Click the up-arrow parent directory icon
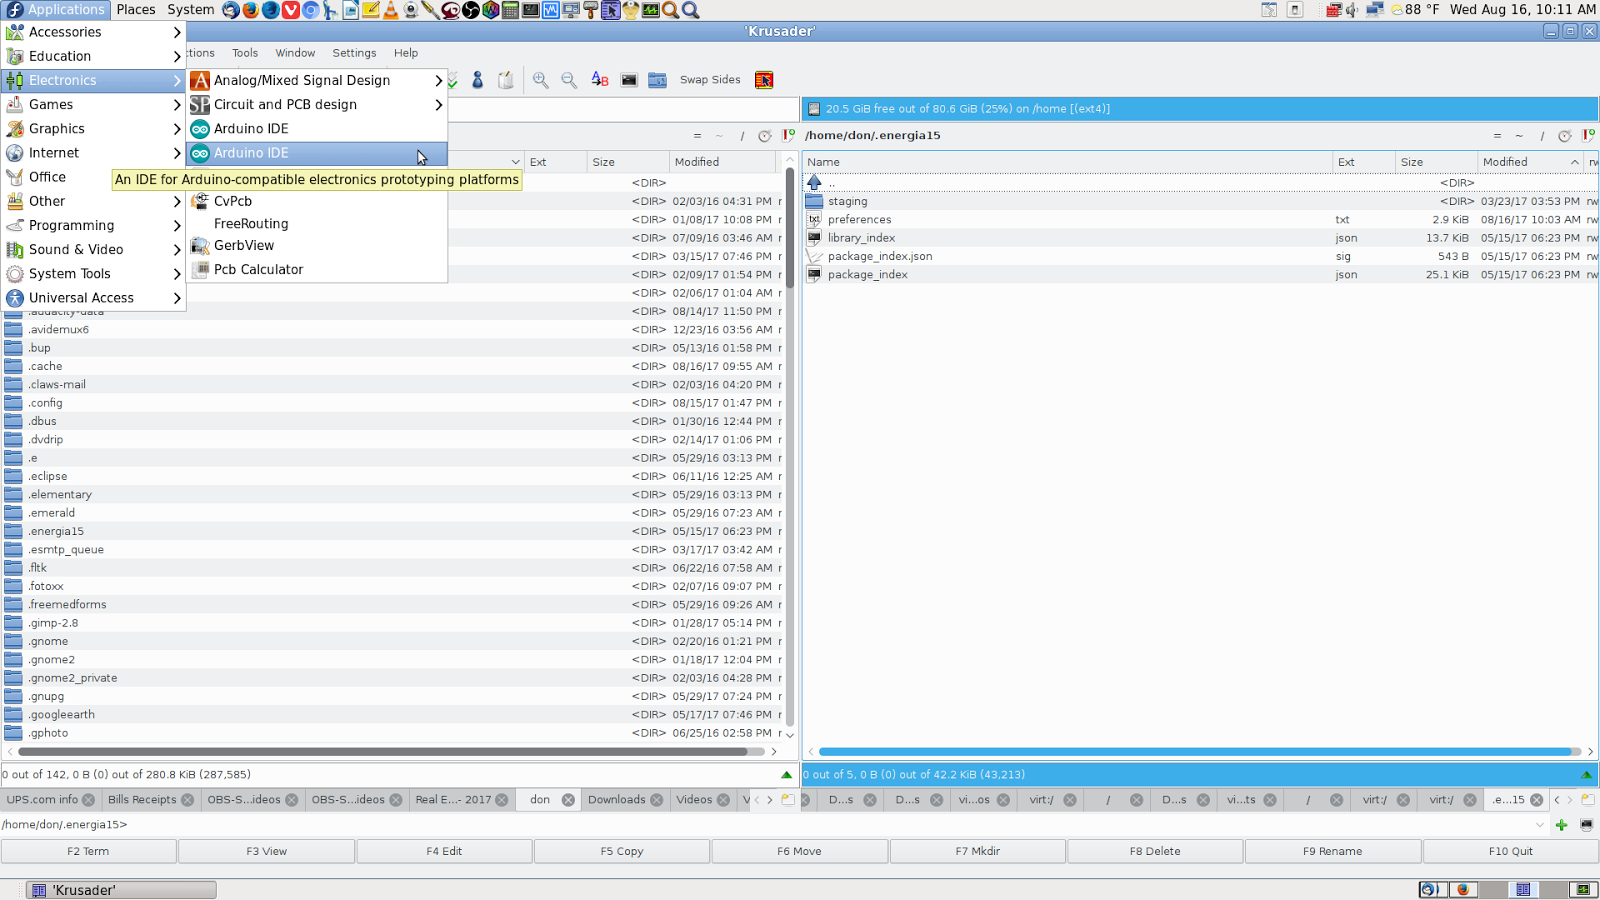This screenshot has height=900, width=1600. click(x=814, y=183)
